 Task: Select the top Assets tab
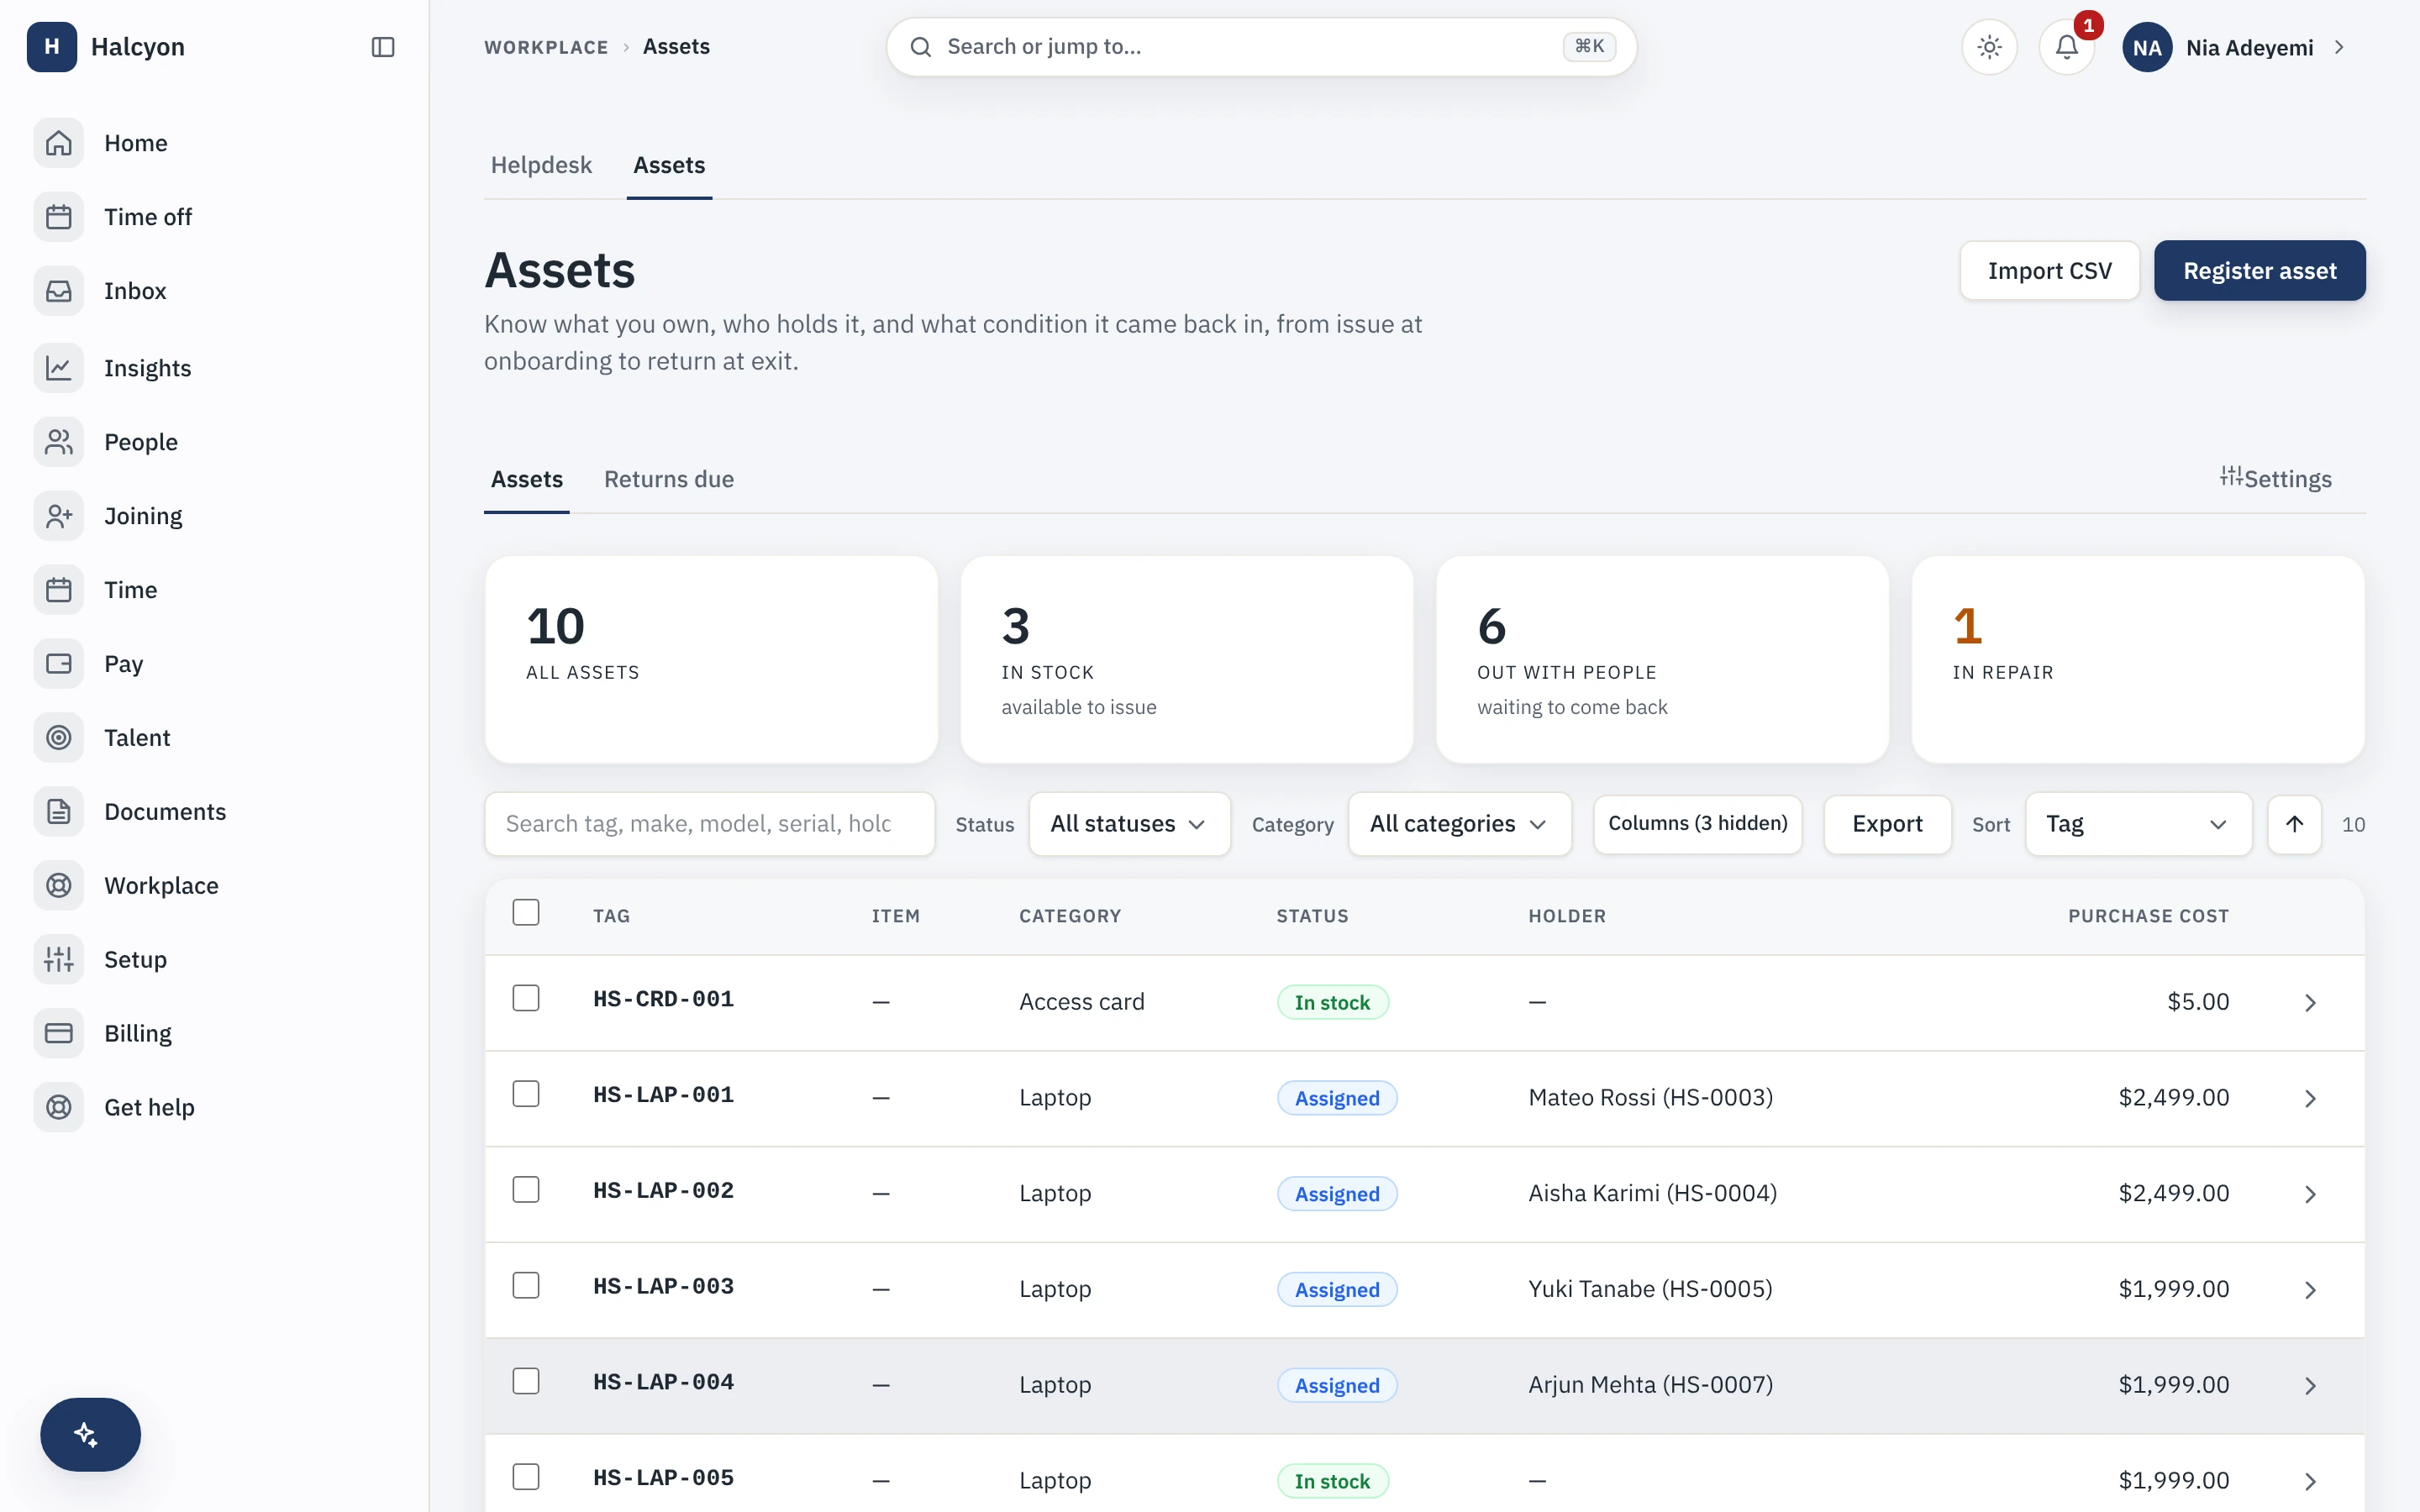click(669, 165)
